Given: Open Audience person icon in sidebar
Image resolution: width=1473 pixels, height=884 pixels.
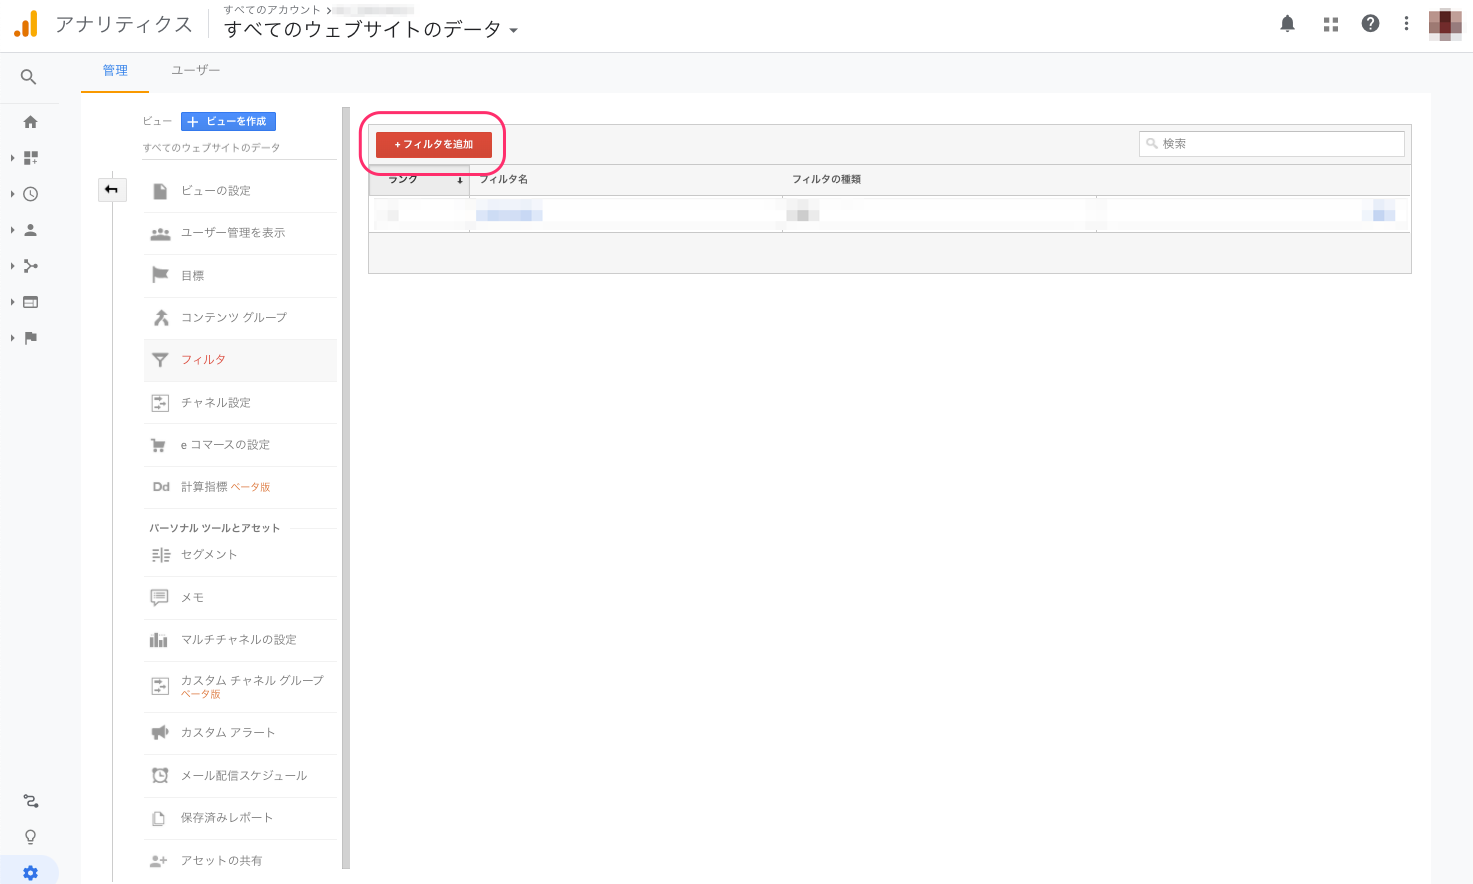Looking at the screenshot, I should point(30,230).
